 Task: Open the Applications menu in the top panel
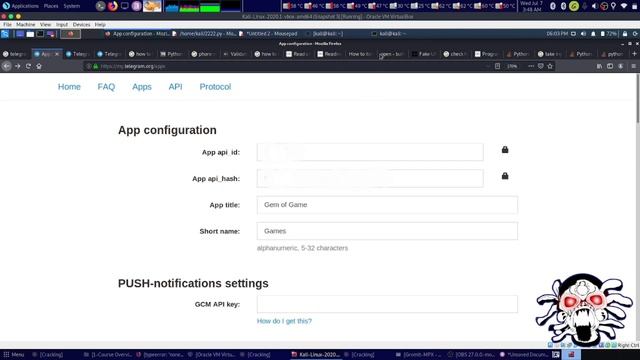pos(24,6)
